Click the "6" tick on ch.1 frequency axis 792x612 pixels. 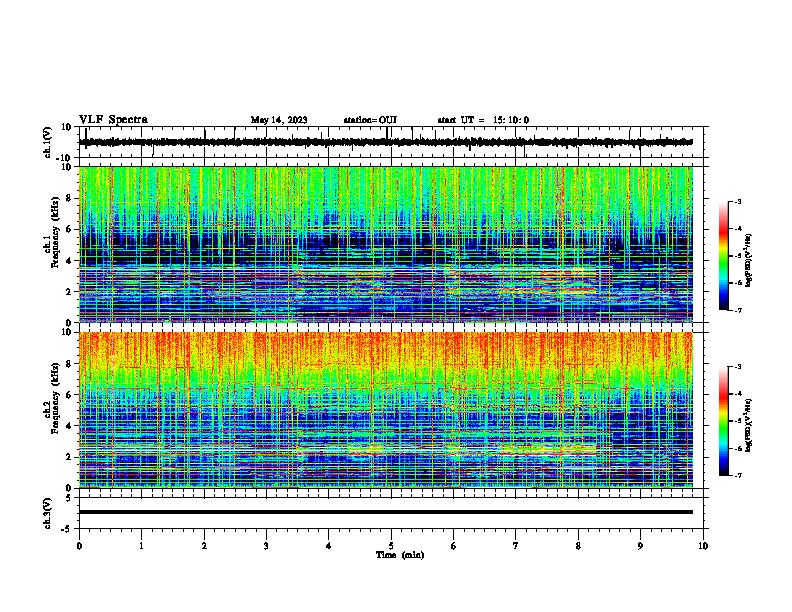click(69, 229)
